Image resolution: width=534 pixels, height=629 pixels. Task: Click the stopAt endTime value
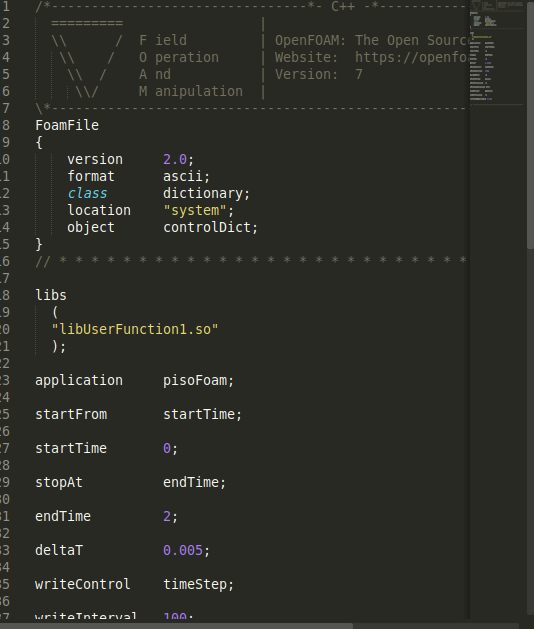[x=191, y=482]
